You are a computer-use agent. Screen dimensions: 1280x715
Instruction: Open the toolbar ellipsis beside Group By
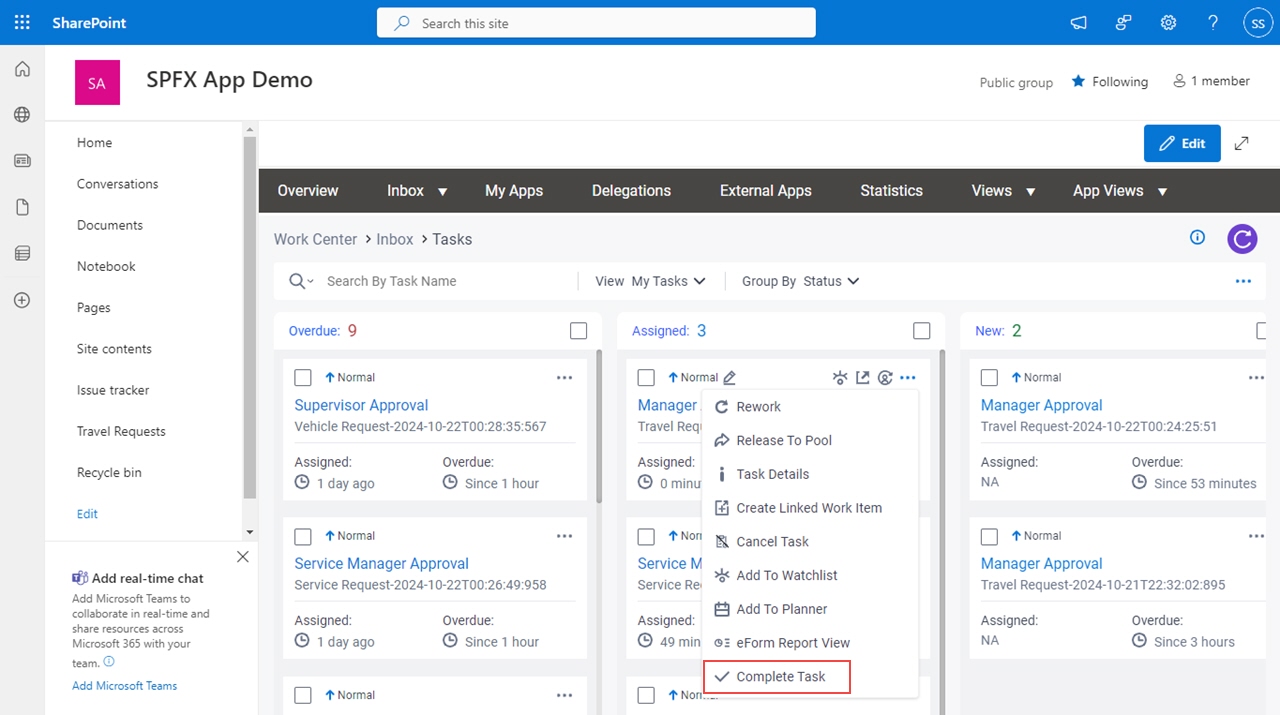[1243, 281]
